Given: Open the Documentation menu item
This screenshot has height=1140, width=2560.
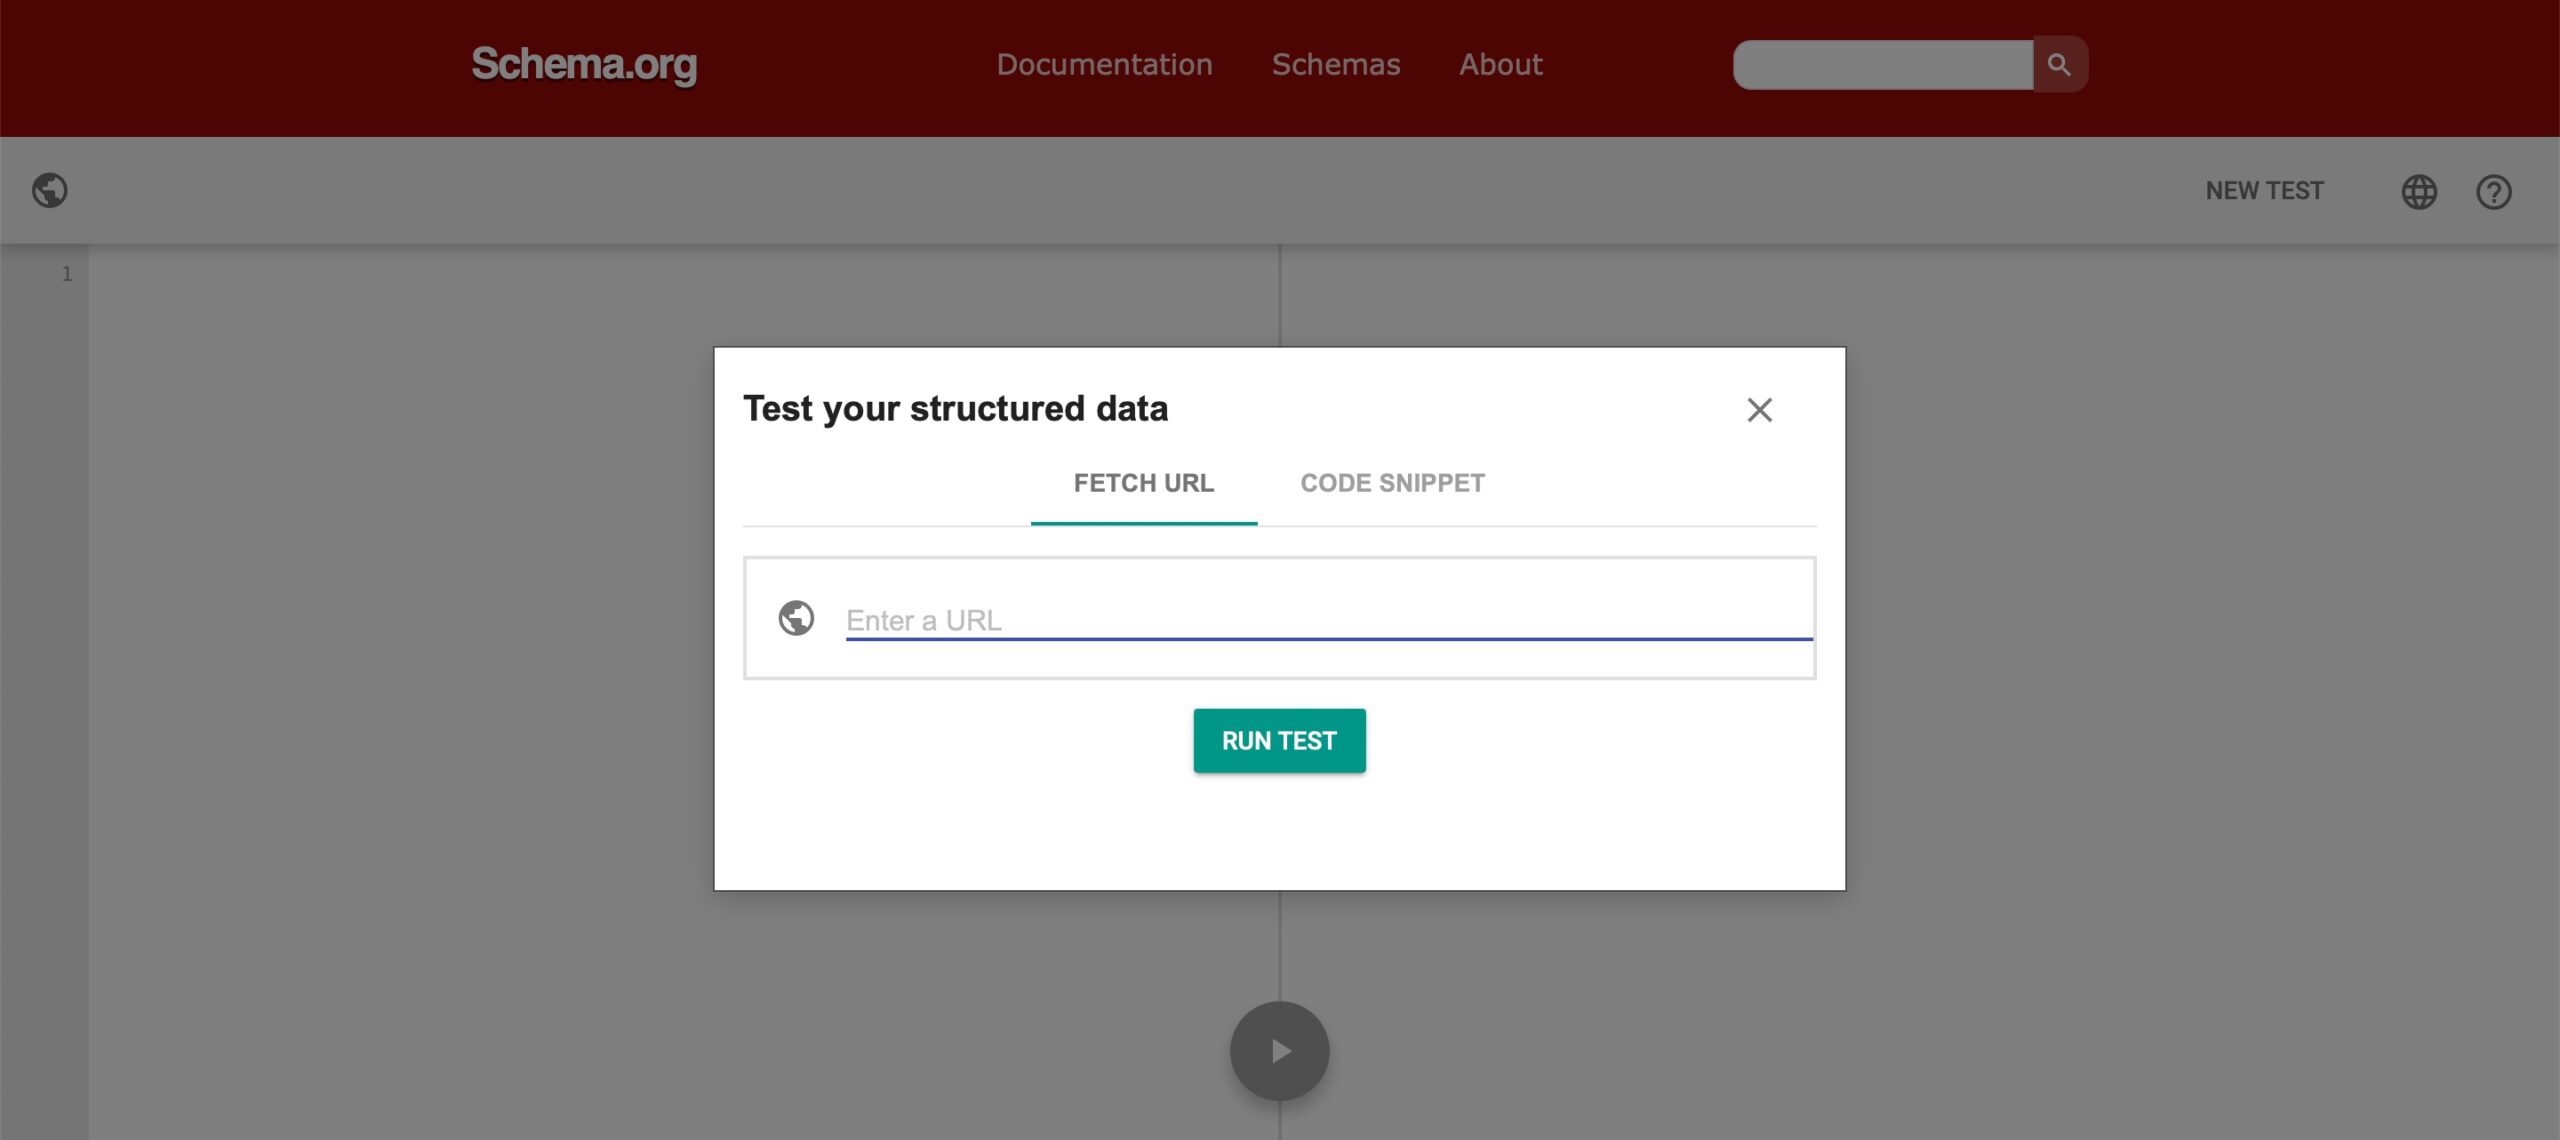Looking at the screenshot, I should tap(1104, 64).
